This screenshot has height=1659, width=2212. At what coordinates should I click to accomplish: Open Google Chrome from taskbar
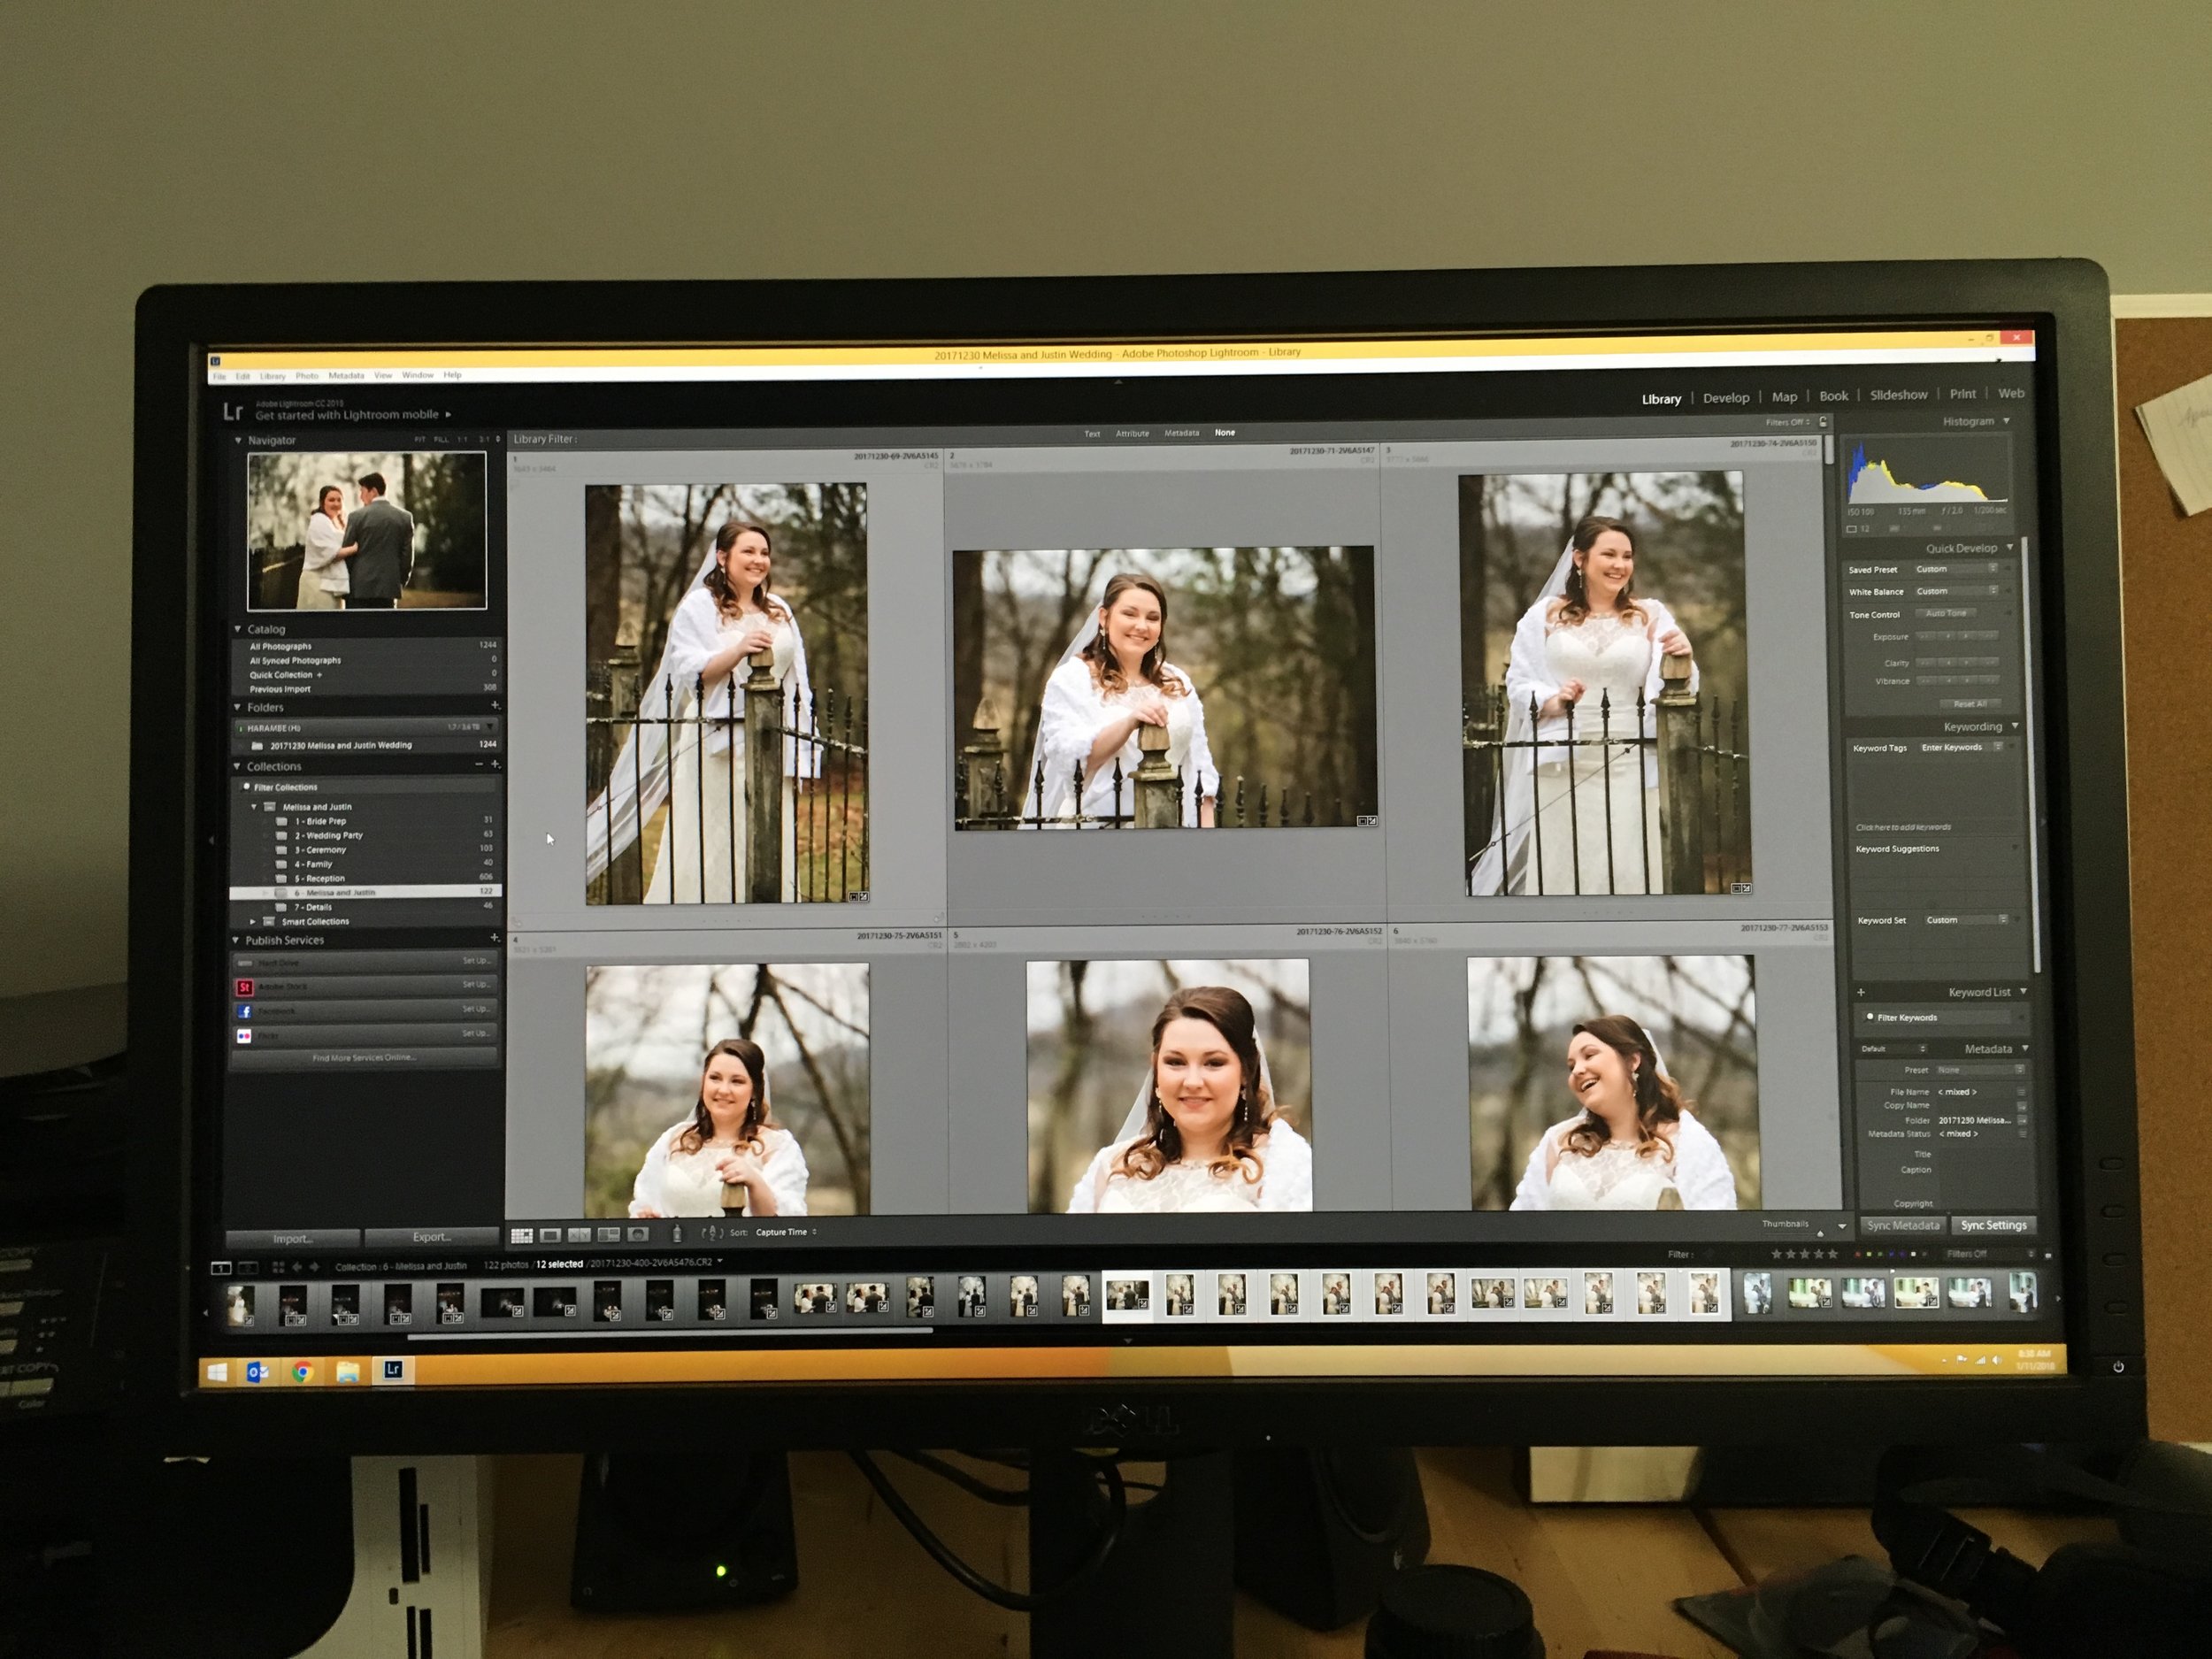(302, 1372)
